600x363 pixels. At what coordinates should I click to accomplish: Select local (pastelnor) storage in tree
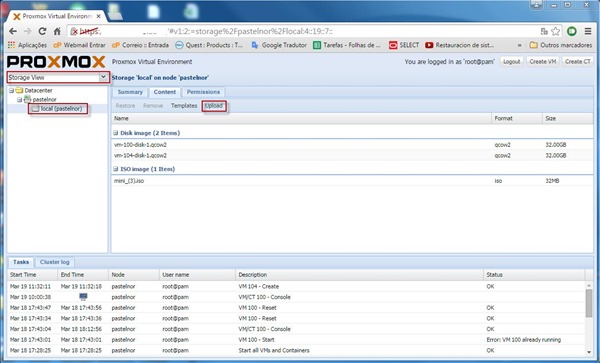point(57,109)
